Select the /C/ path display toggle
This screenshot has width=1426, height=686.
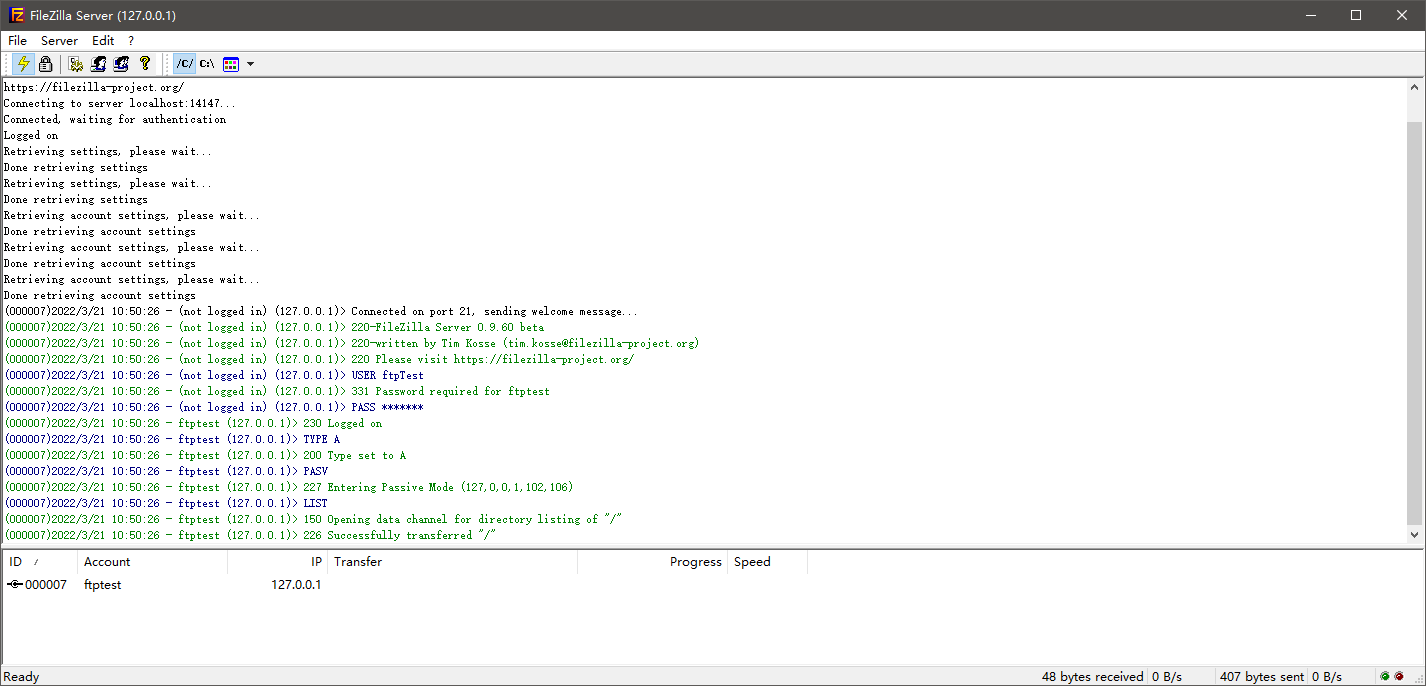click(185, 64)
